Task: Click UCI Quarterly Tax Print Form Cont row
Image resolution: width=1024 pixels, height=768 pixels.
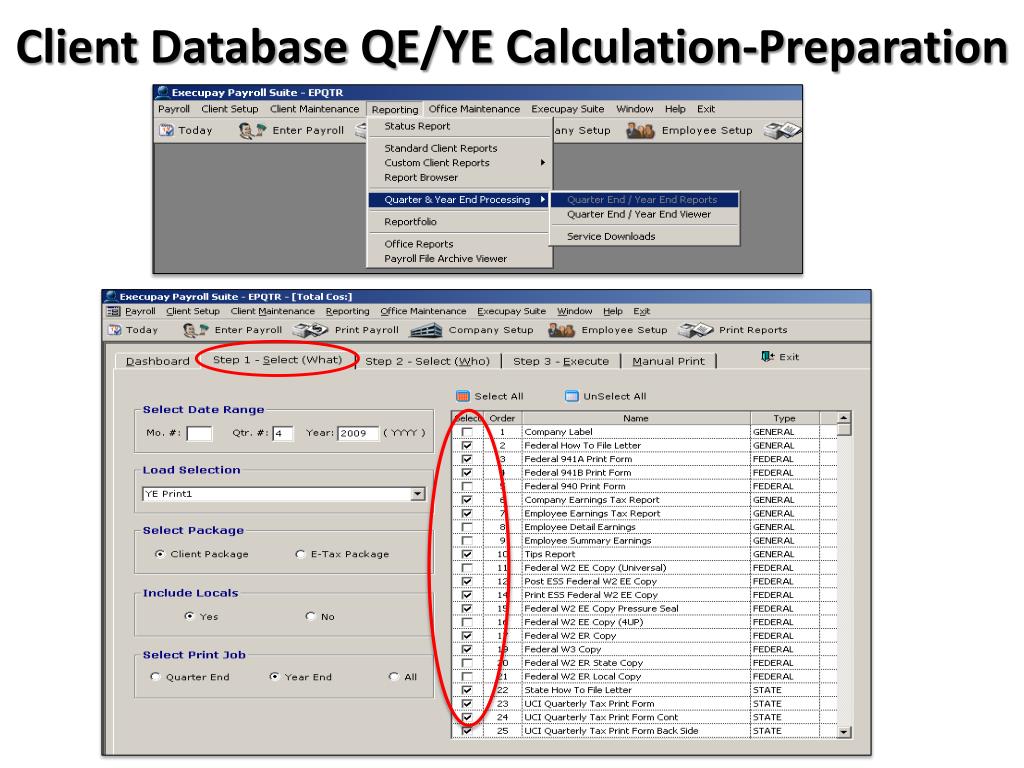Action: click(601, 717)
